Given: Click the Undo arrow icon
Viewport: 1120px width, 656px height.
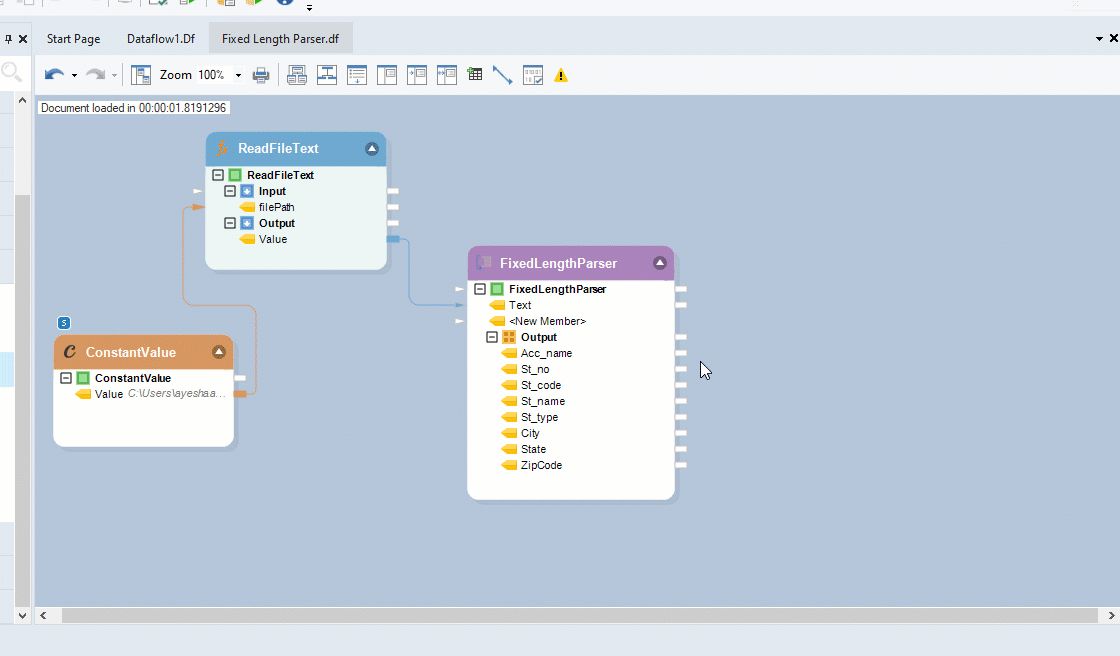Looking at the screenshot, I should click(x=54, y=75).
